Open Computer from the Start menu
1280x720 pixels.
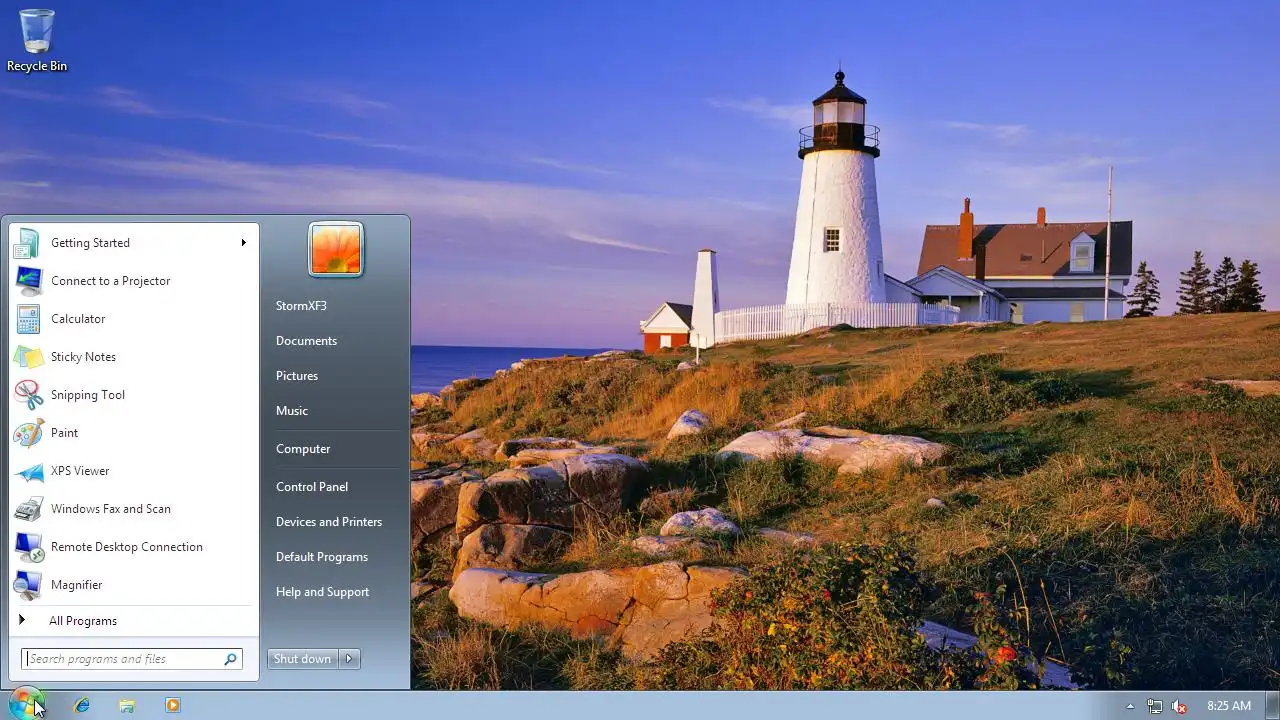point(303,449)
